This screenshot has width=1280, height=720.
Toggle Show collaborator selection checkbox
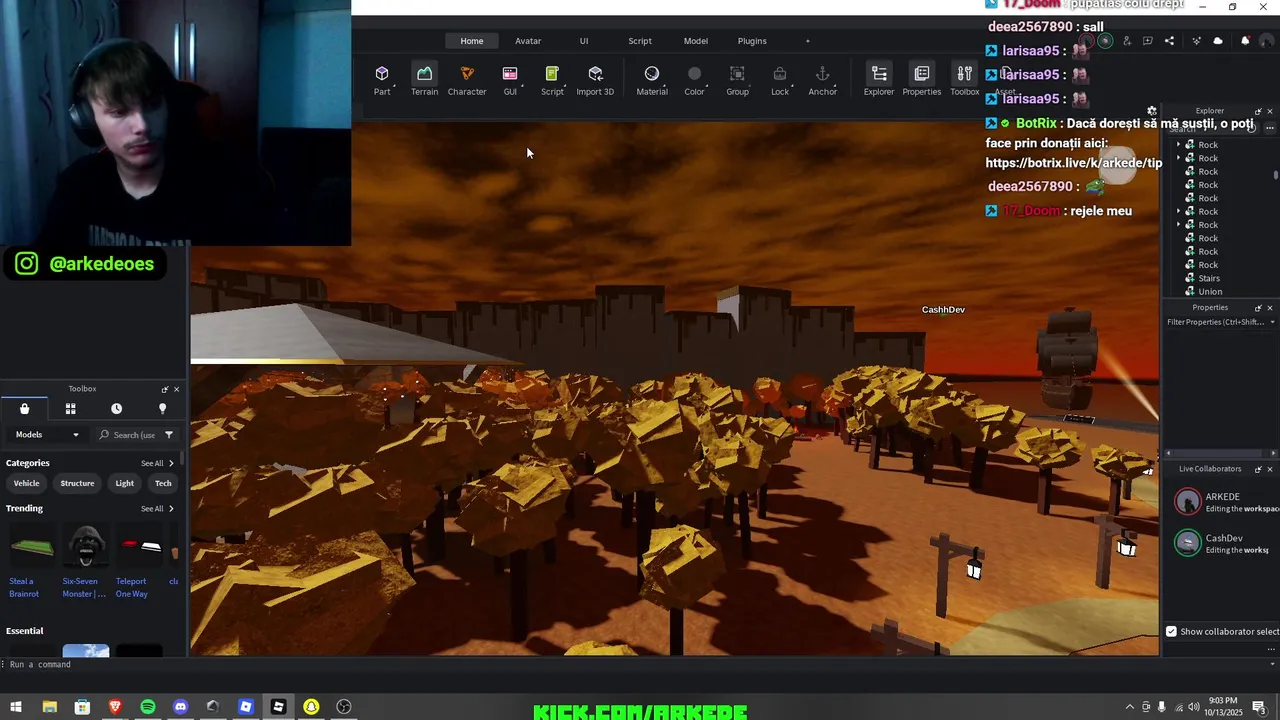1171,631
